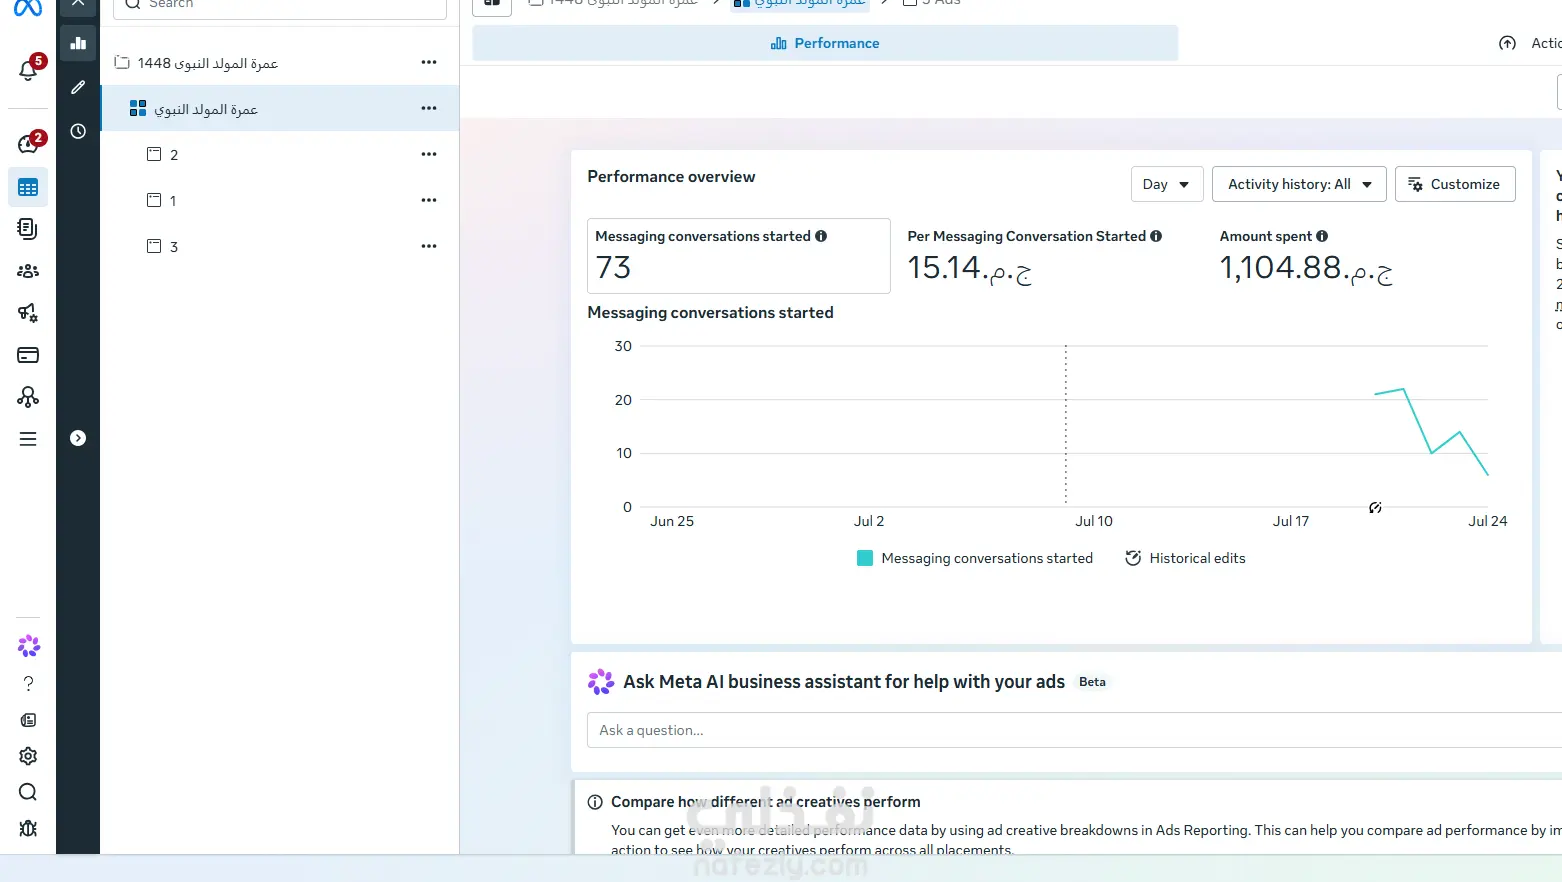Click info icon next to Messaging conversations started

click(x=821, y=236)
